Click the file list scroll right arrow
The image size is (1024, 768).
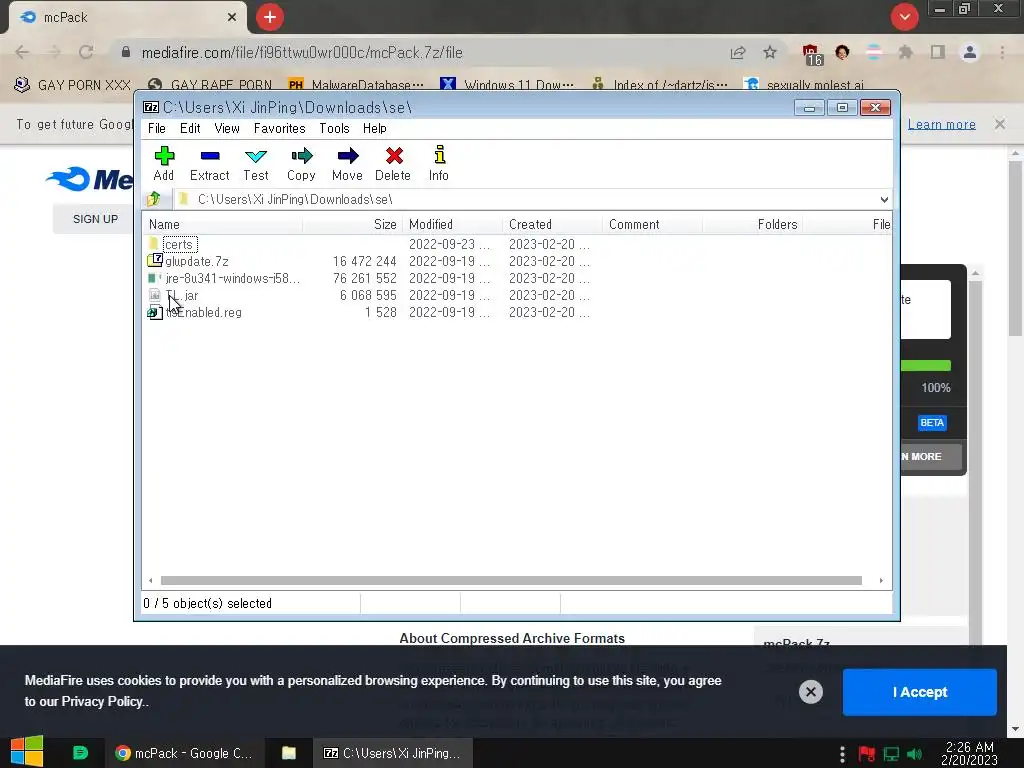[x=881, y=581]
